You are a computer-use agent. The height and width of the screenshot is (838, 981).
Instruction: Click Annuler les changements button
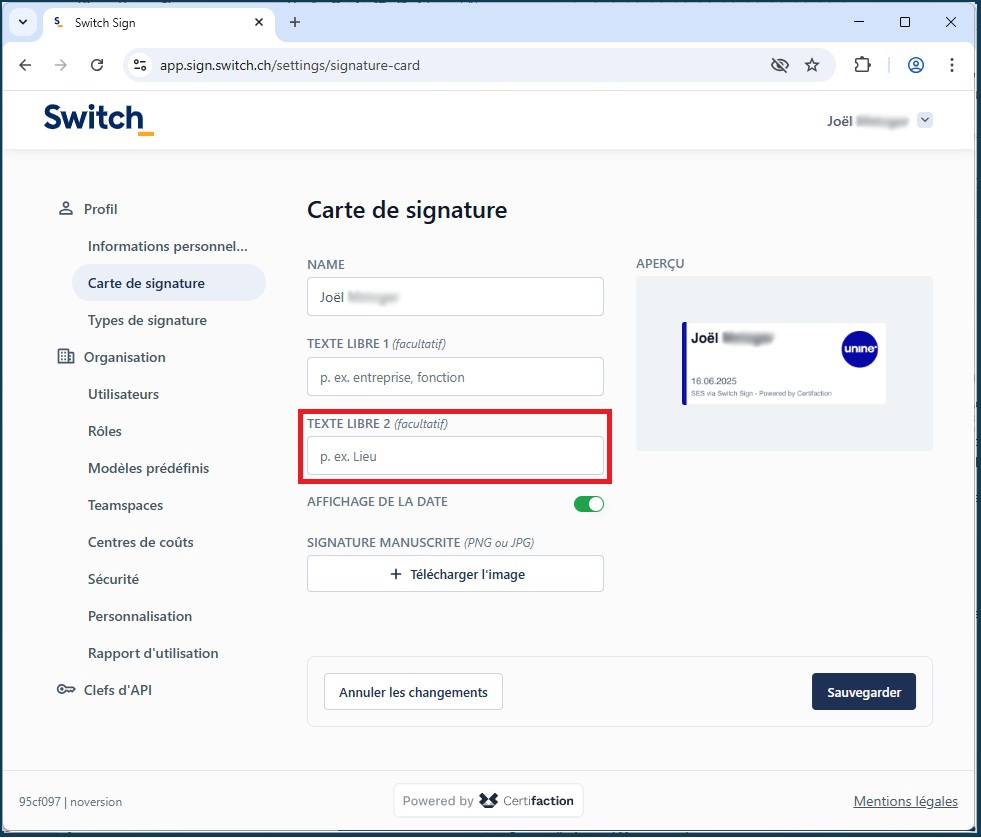point(413,692)
